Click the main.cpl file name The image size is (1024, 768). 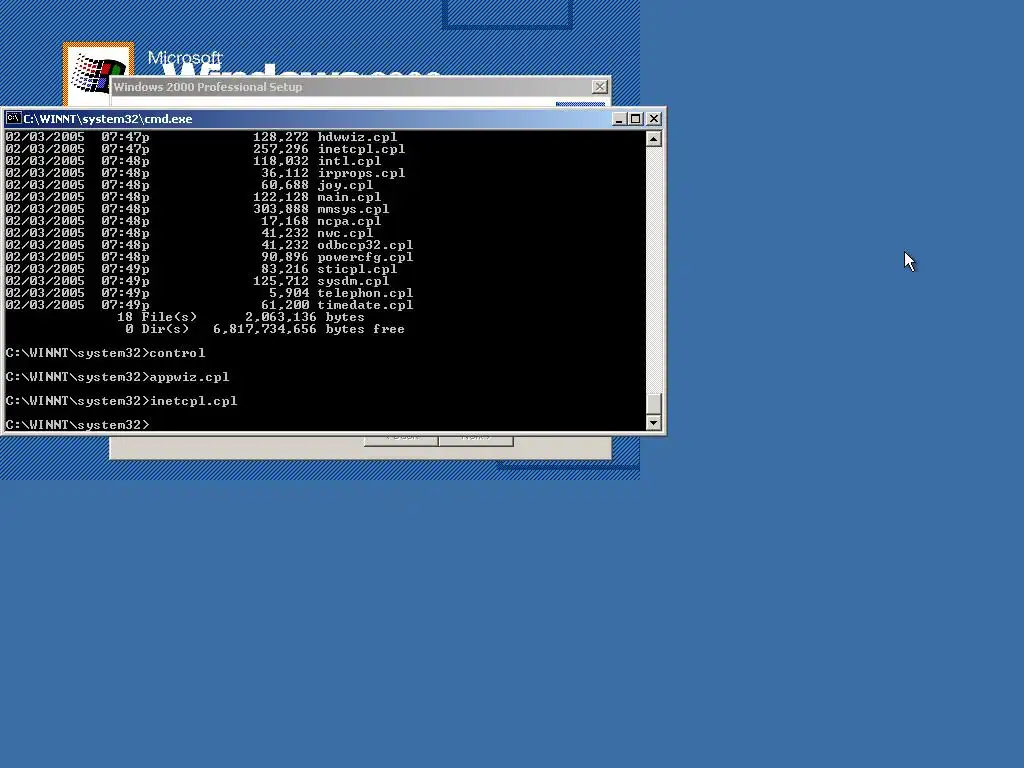click(349, 197)
